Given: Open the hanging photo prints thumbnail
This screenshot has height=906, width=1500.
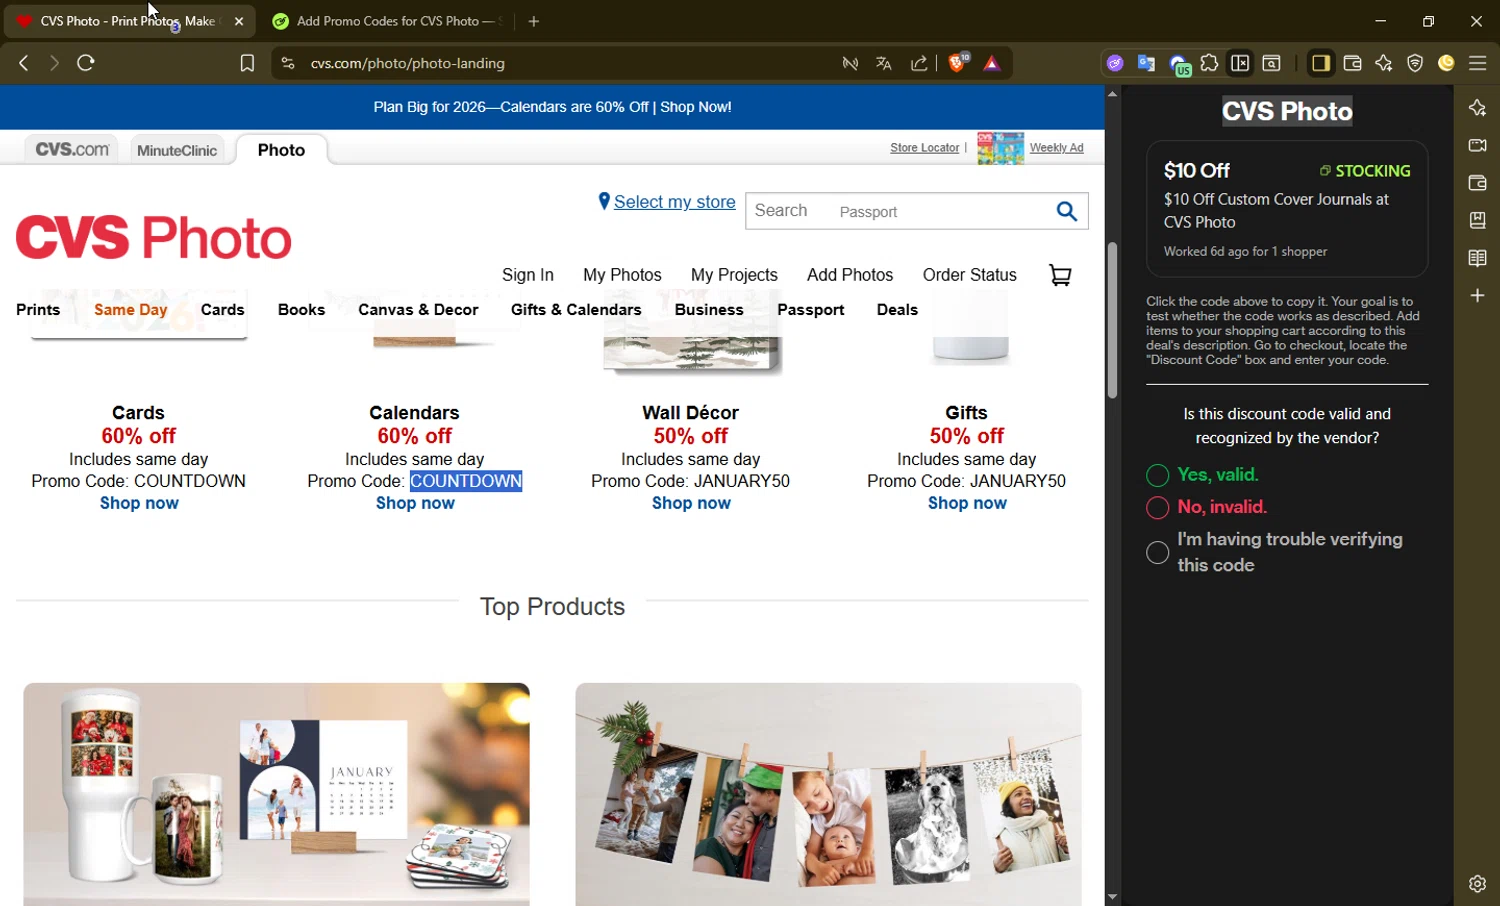Looking at the screenshot, I should click(828, 794).
